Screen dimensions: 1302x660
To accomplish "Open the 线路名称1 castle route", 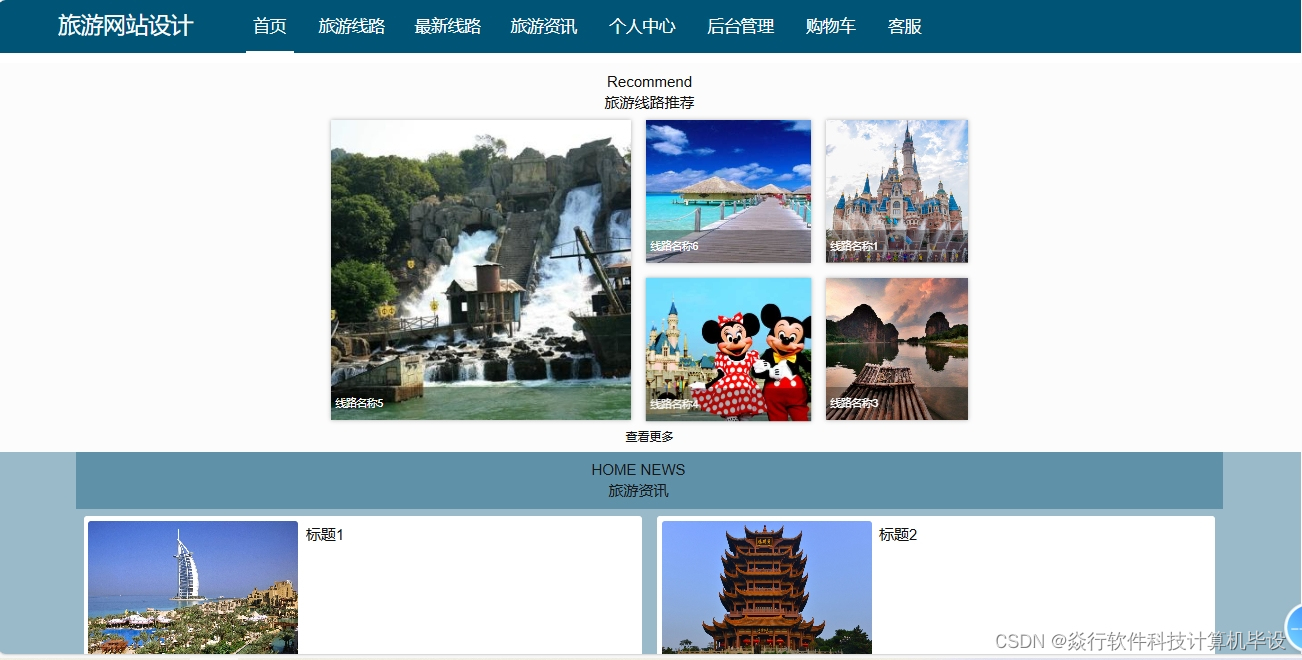I will point(896,190).
